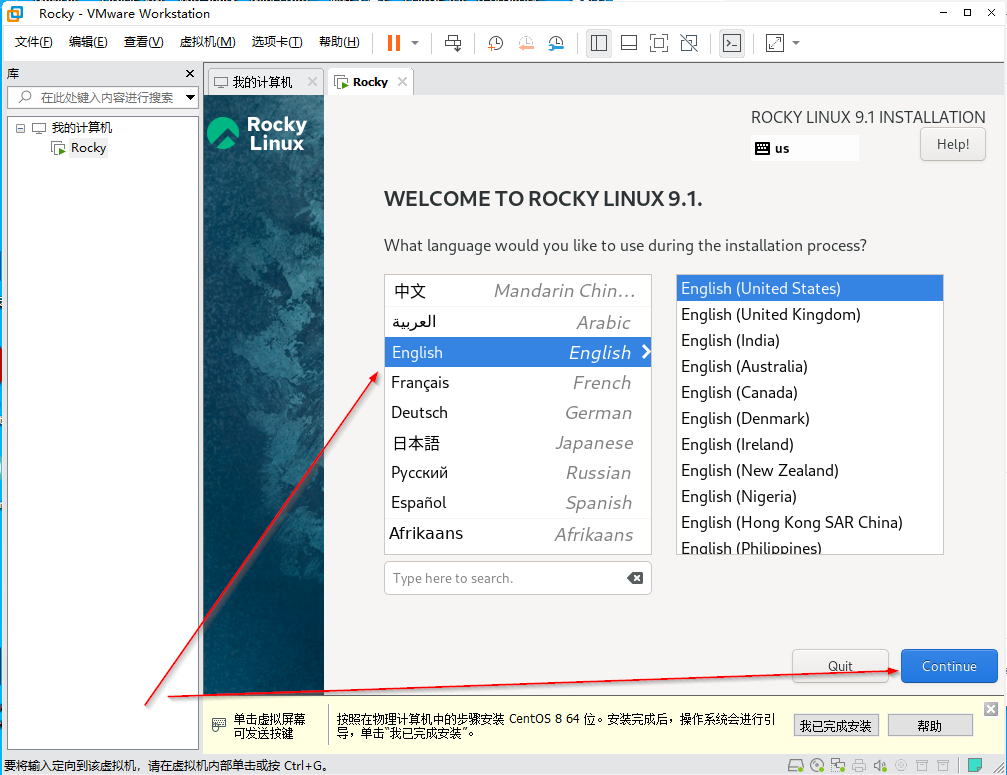This screenshot has height=775, width=1007.
Task: Select 日本語 Japanese language
Action: [x=518, y=443]
